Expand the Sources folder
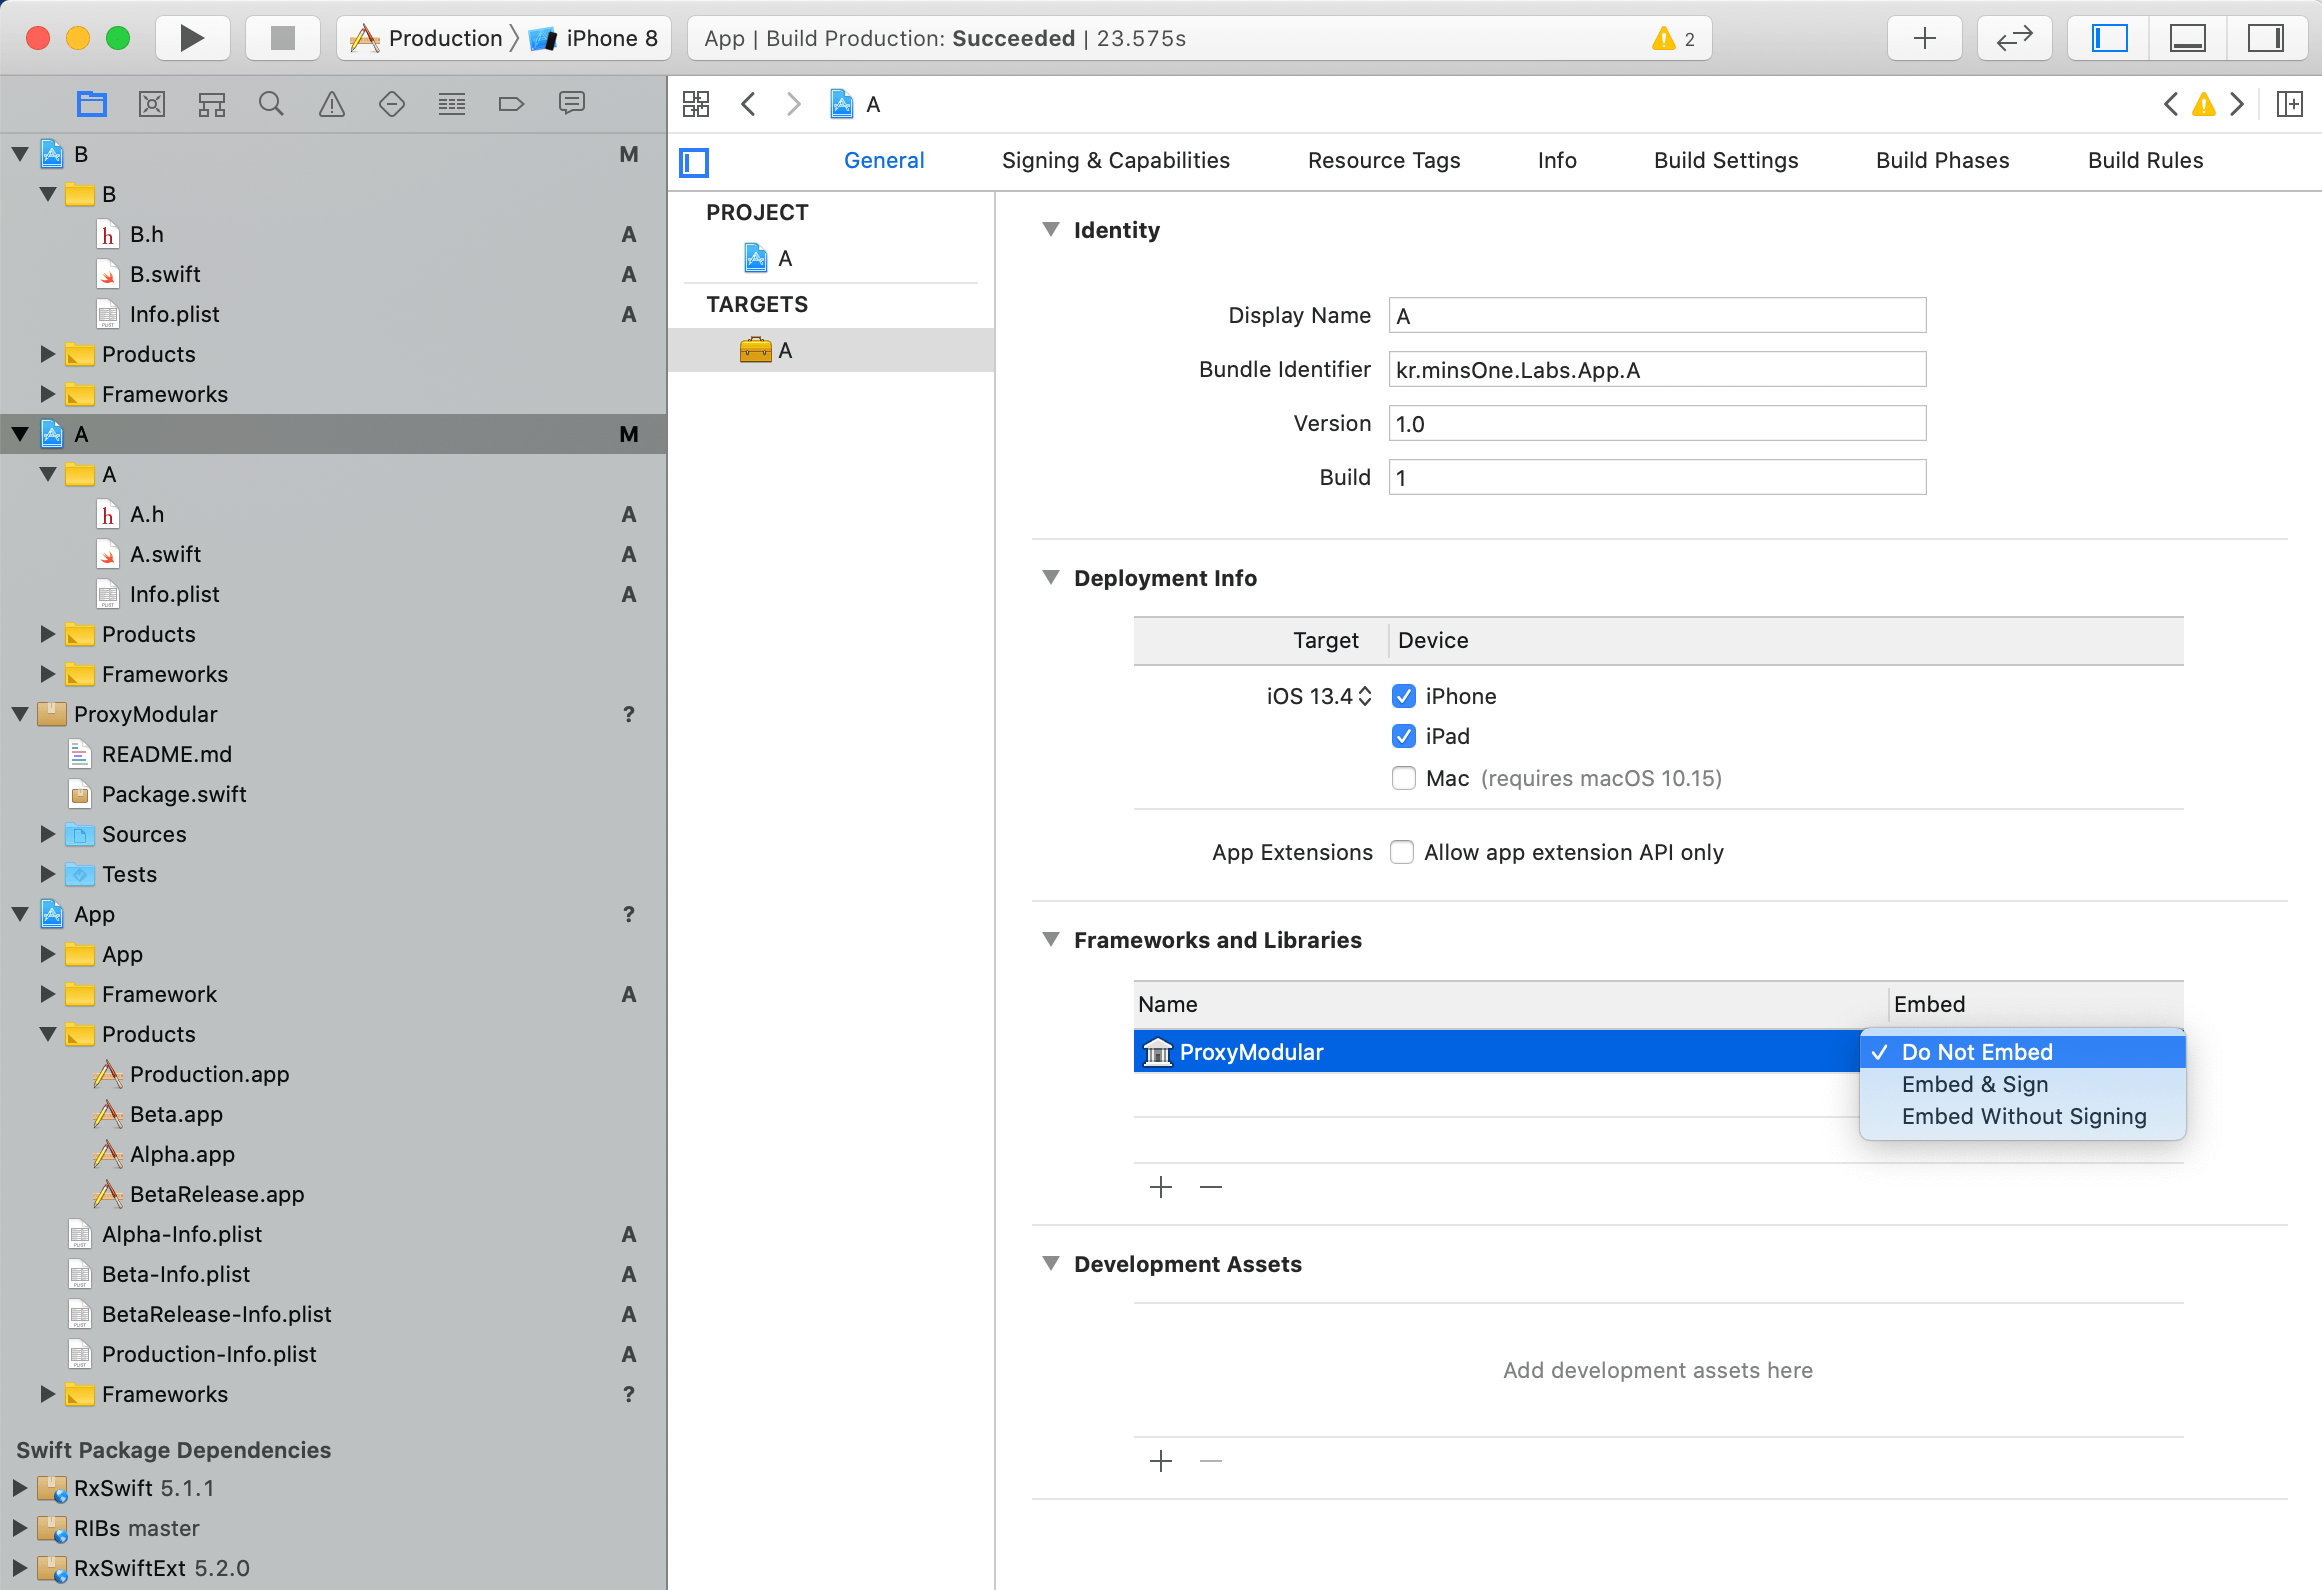This screenshot has width=2322, height=1590. pyautogui.click(x=47, y=834)
